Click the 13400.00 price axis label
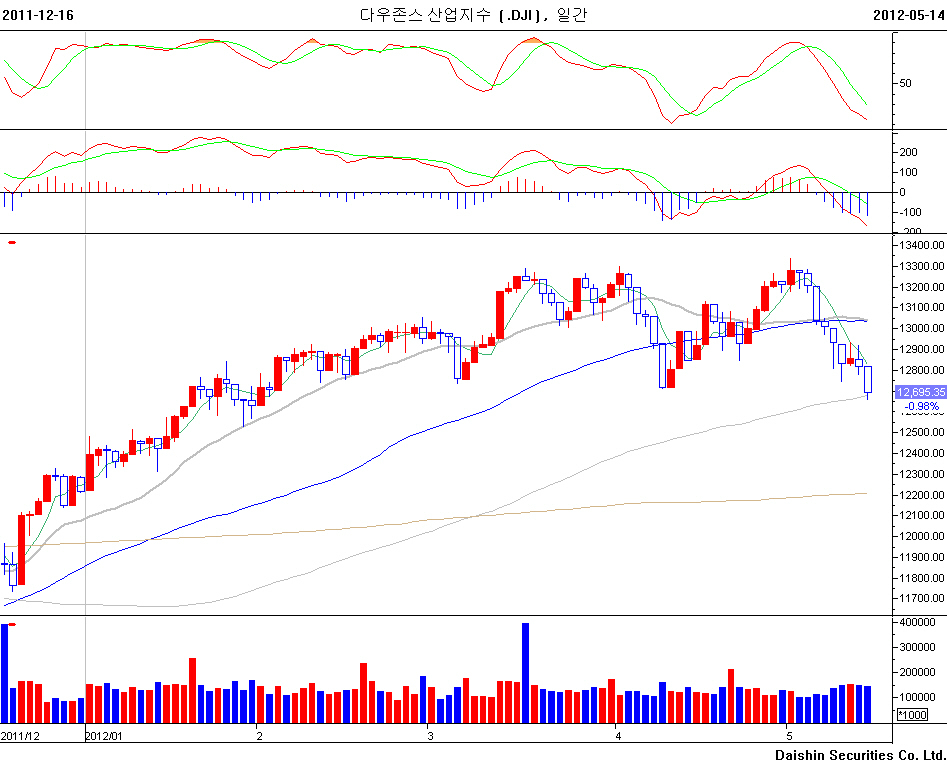 [x=920, y=245]
